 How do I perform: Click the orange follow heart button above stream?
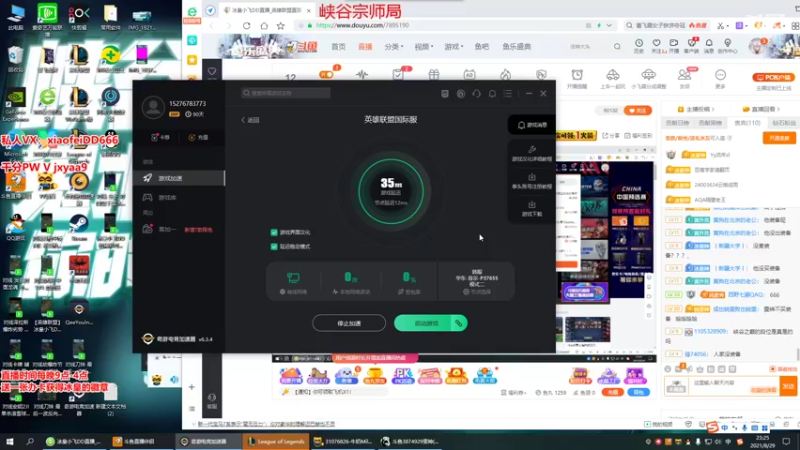638,110
